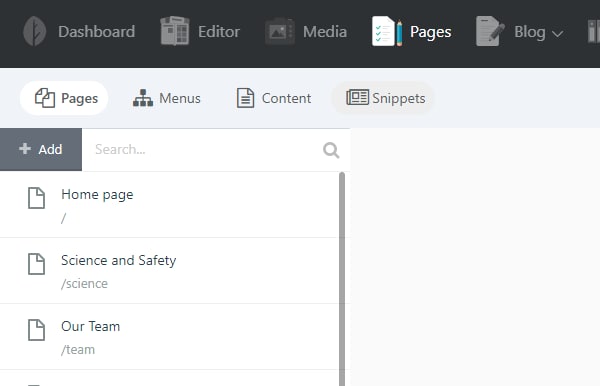The width and height of the screenshot is (600, 386).
Task: Click the Editor building icon
Action: click(x=175, y=31)
